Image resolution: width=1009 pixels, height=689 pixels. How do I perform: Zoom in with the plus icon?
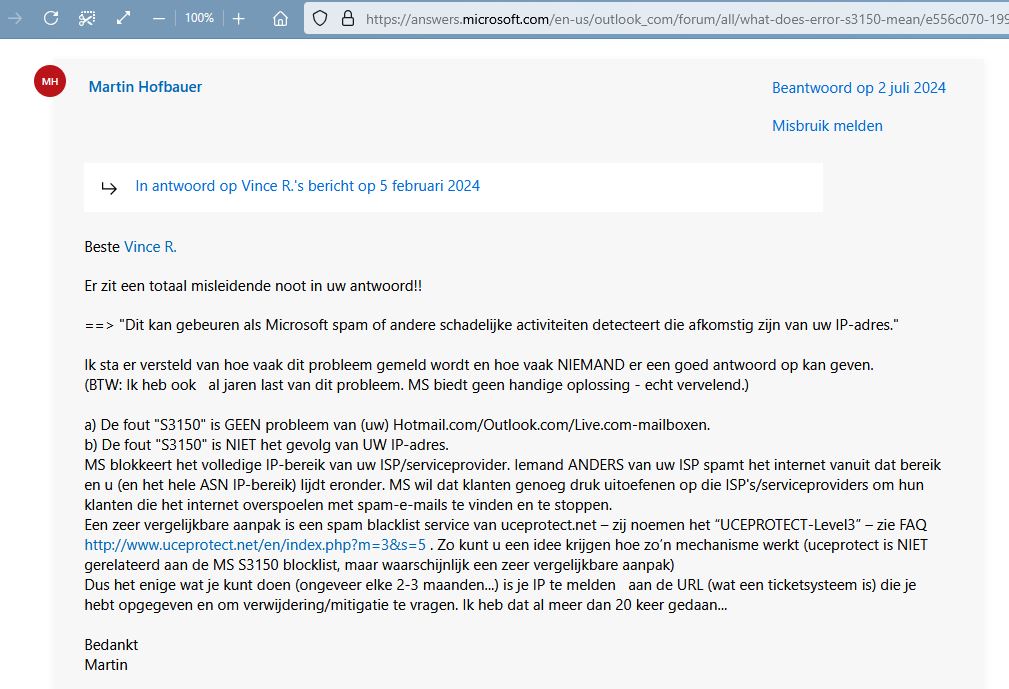tap(239, 19)
